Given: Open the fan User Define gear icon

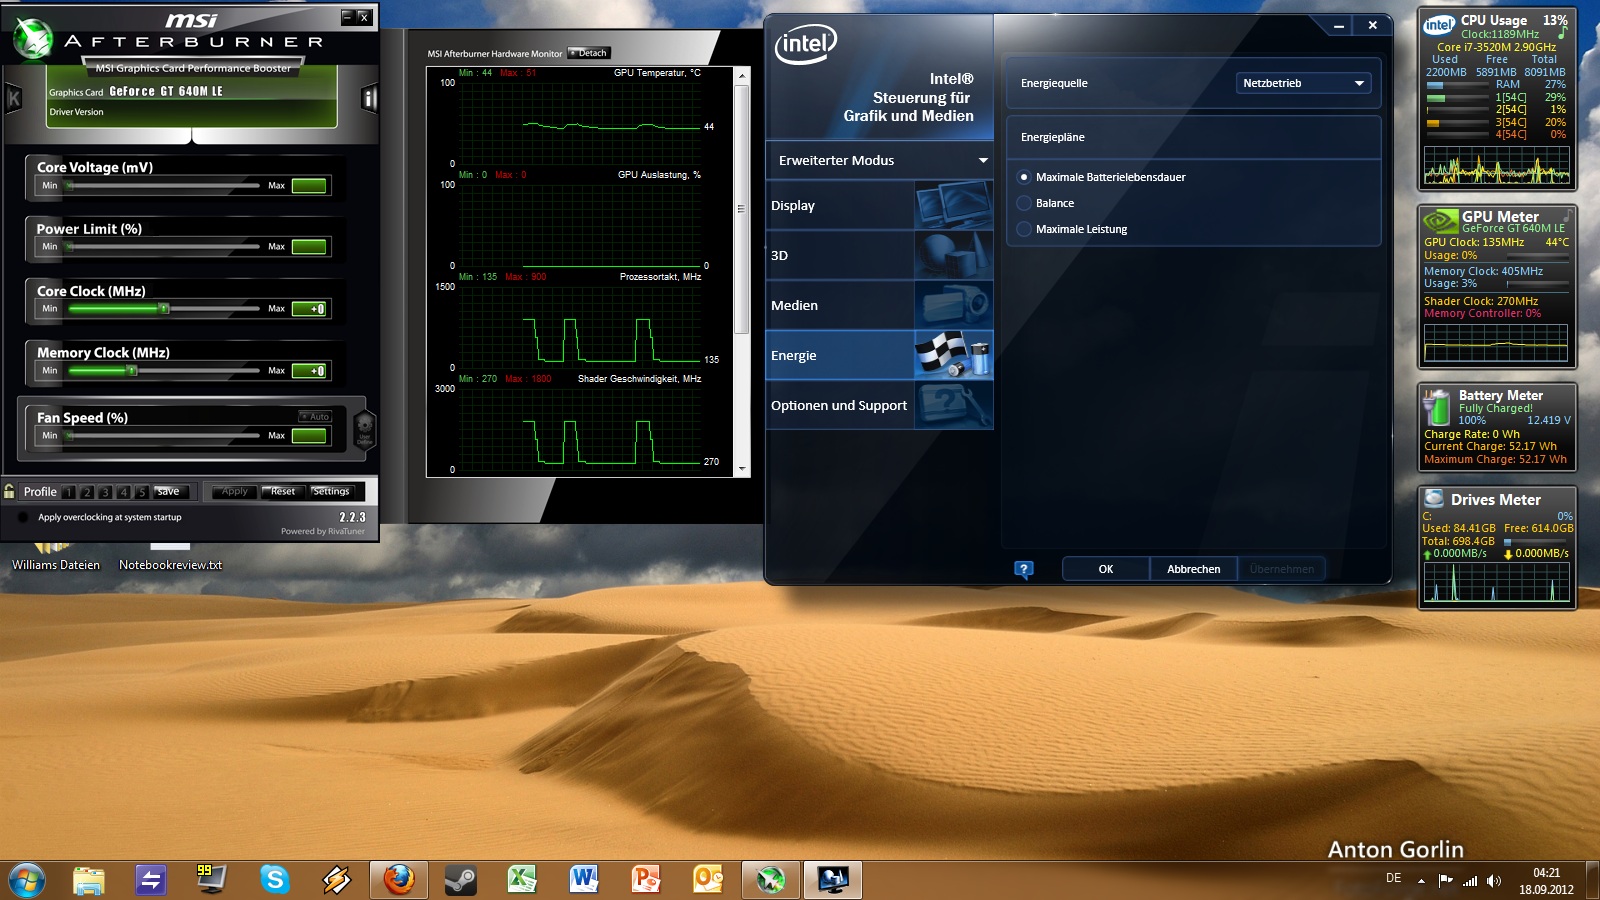Looking at the screenshot, I should tap(365, 427).
